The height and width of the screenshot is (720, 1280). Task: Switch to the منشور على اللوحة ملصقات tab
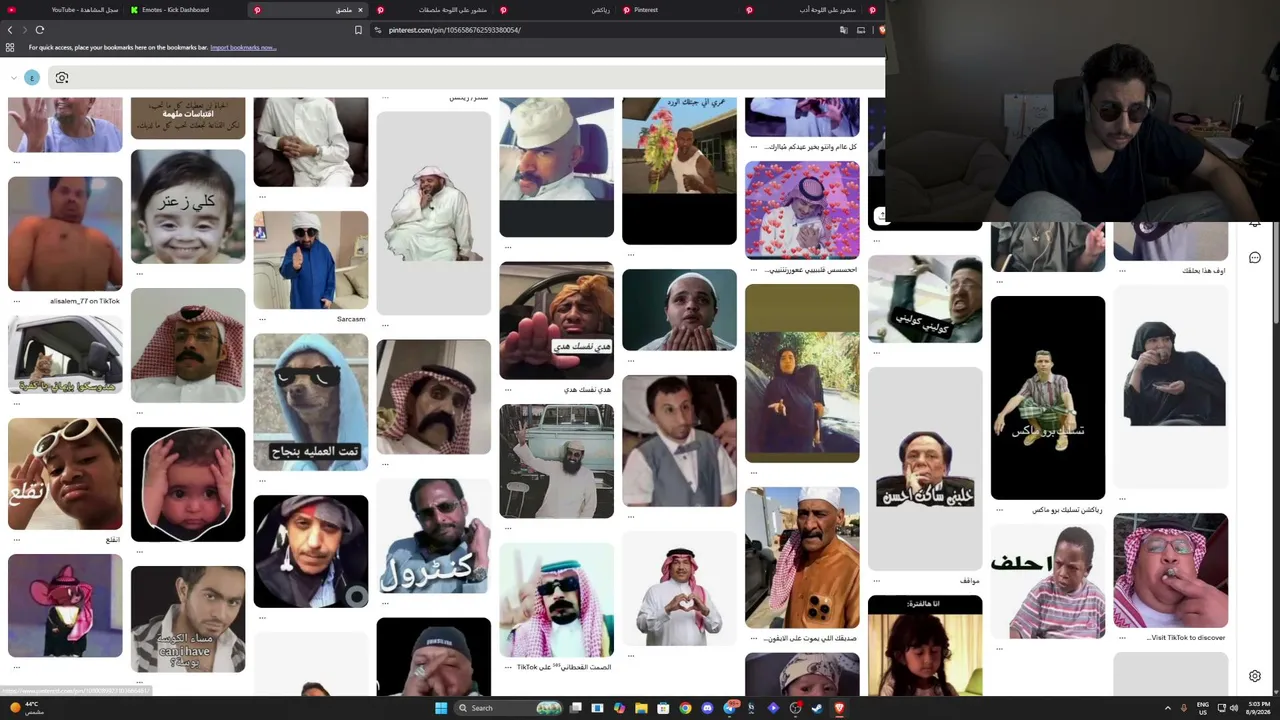(432, 10)
